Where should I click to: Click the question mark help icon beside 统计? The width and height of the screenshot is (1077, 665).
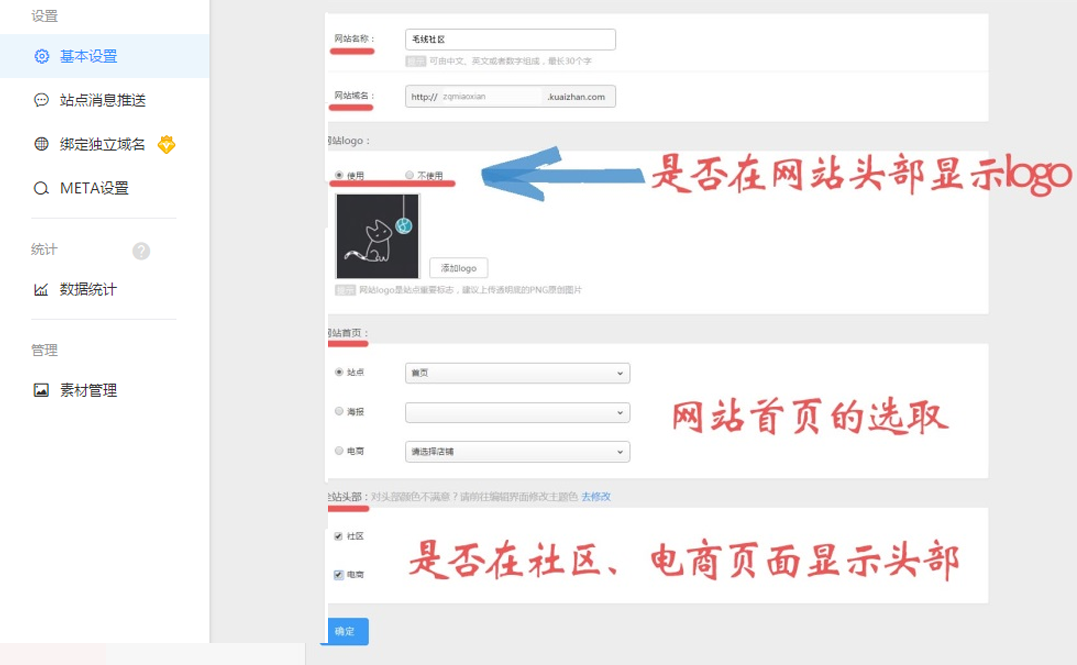pos(141,251)
